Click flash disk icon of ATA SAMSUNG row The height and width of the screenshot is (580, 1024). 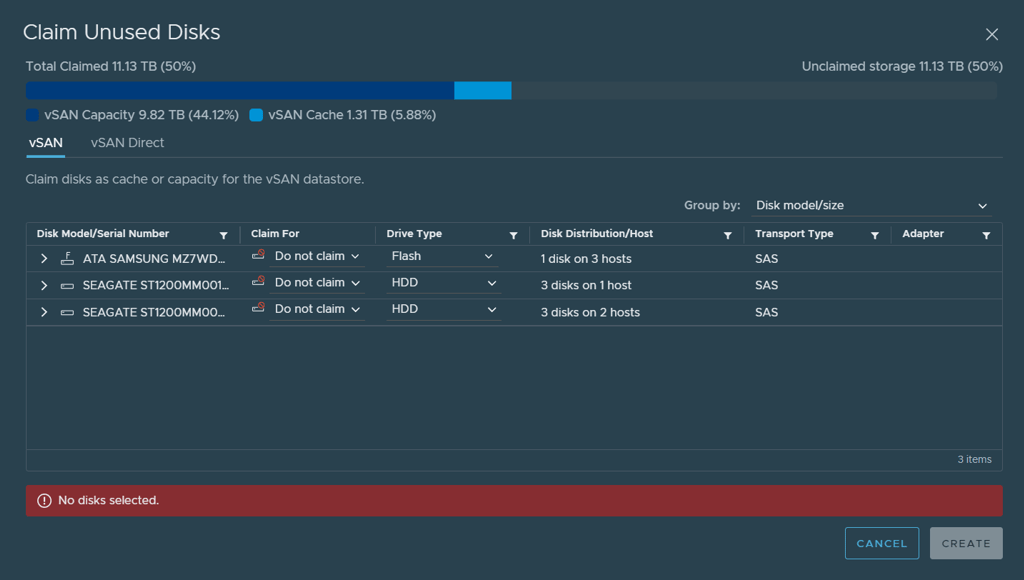(67, 258)
